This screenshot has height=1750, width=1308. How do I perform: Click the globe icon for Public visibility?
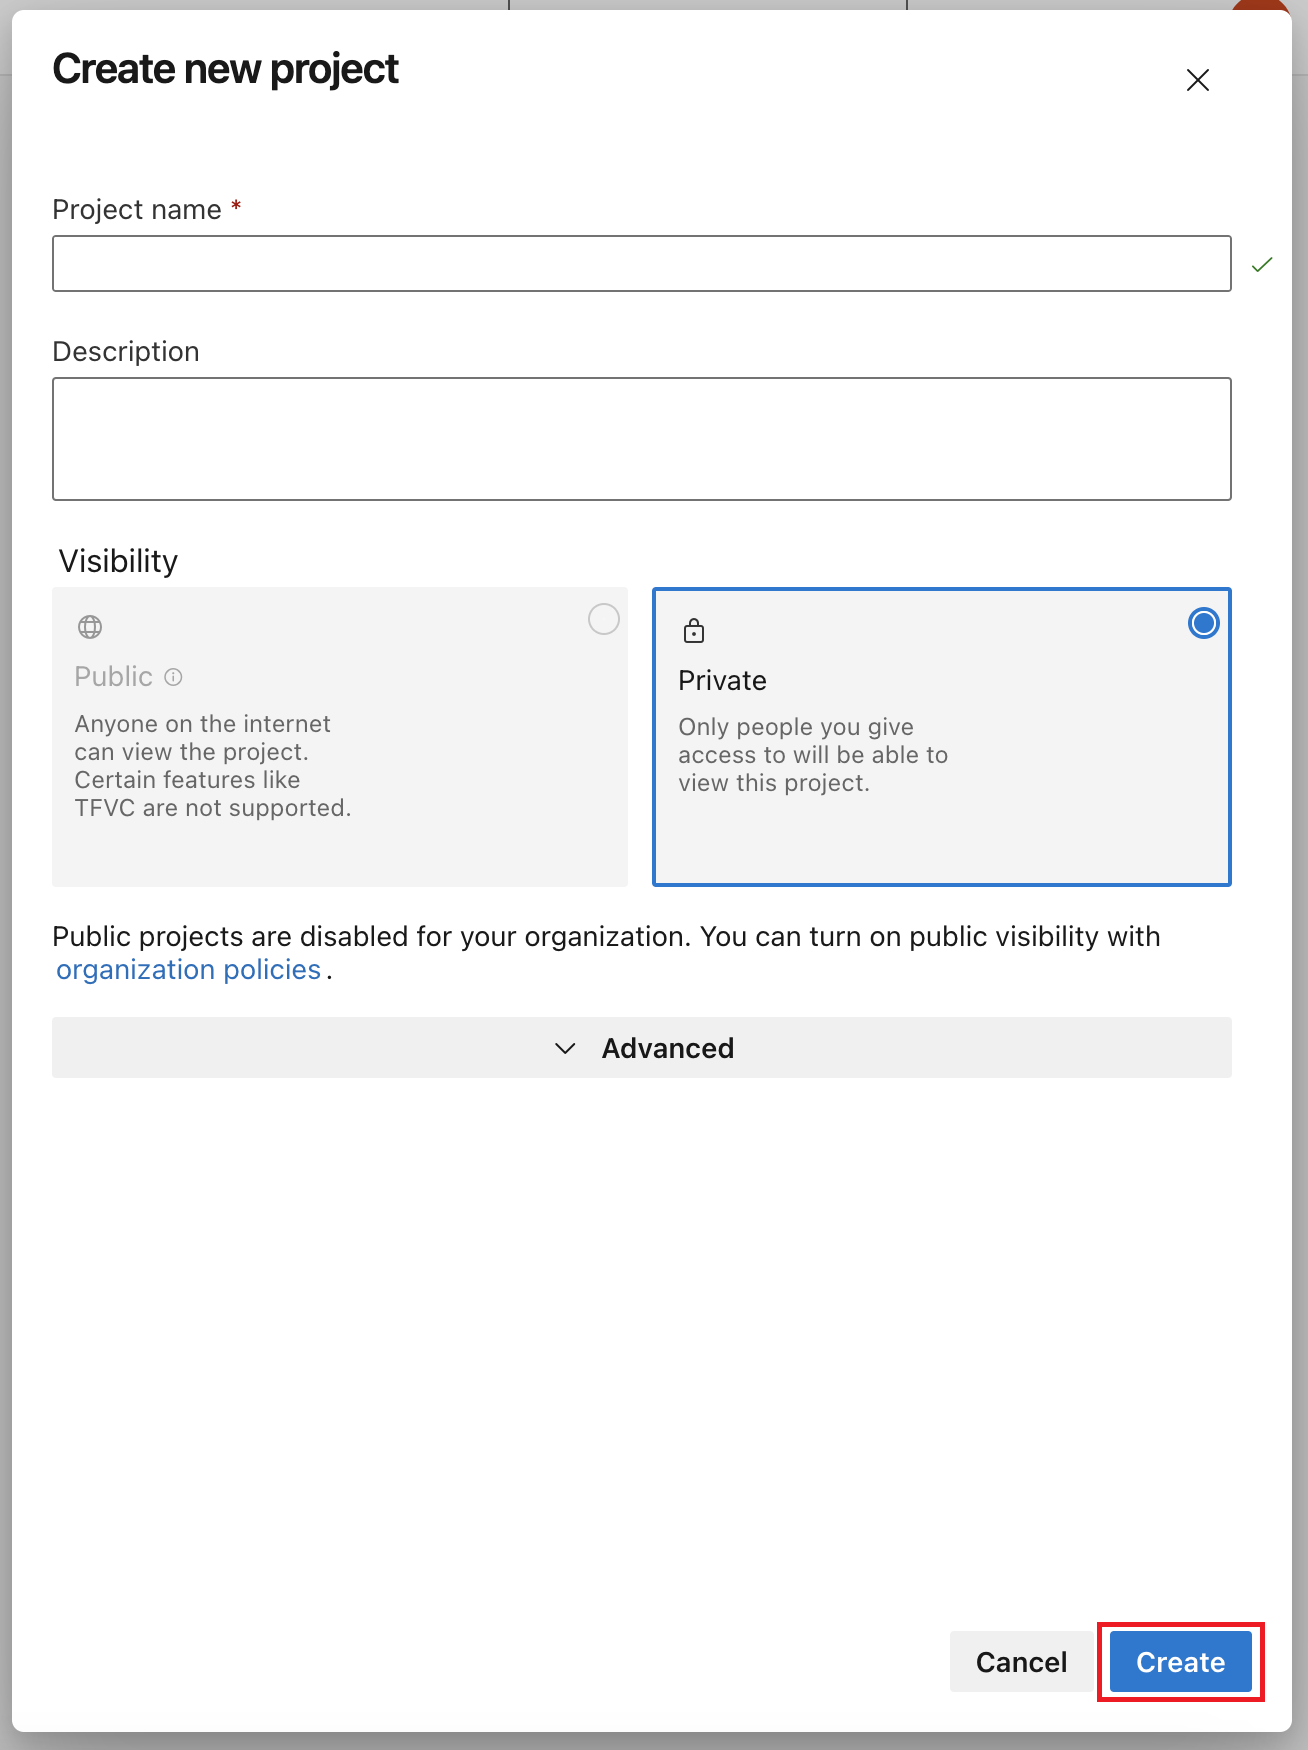coord(90,627)
